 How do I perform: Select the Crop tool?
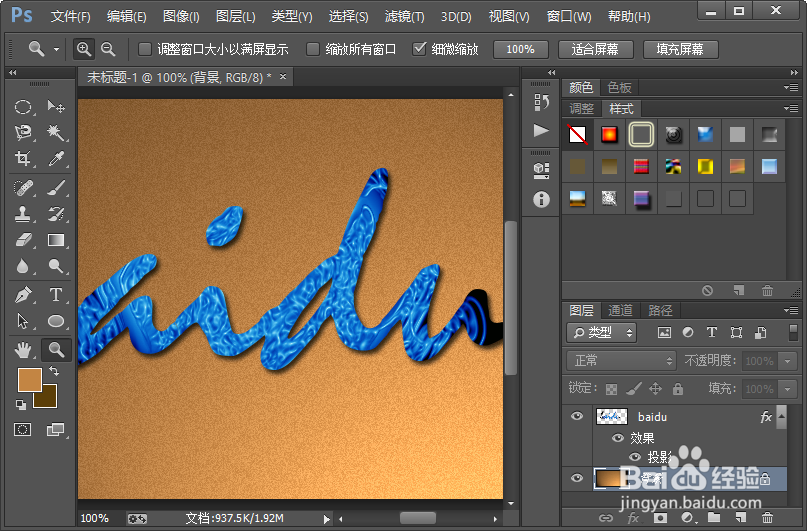tap(23, 158)
